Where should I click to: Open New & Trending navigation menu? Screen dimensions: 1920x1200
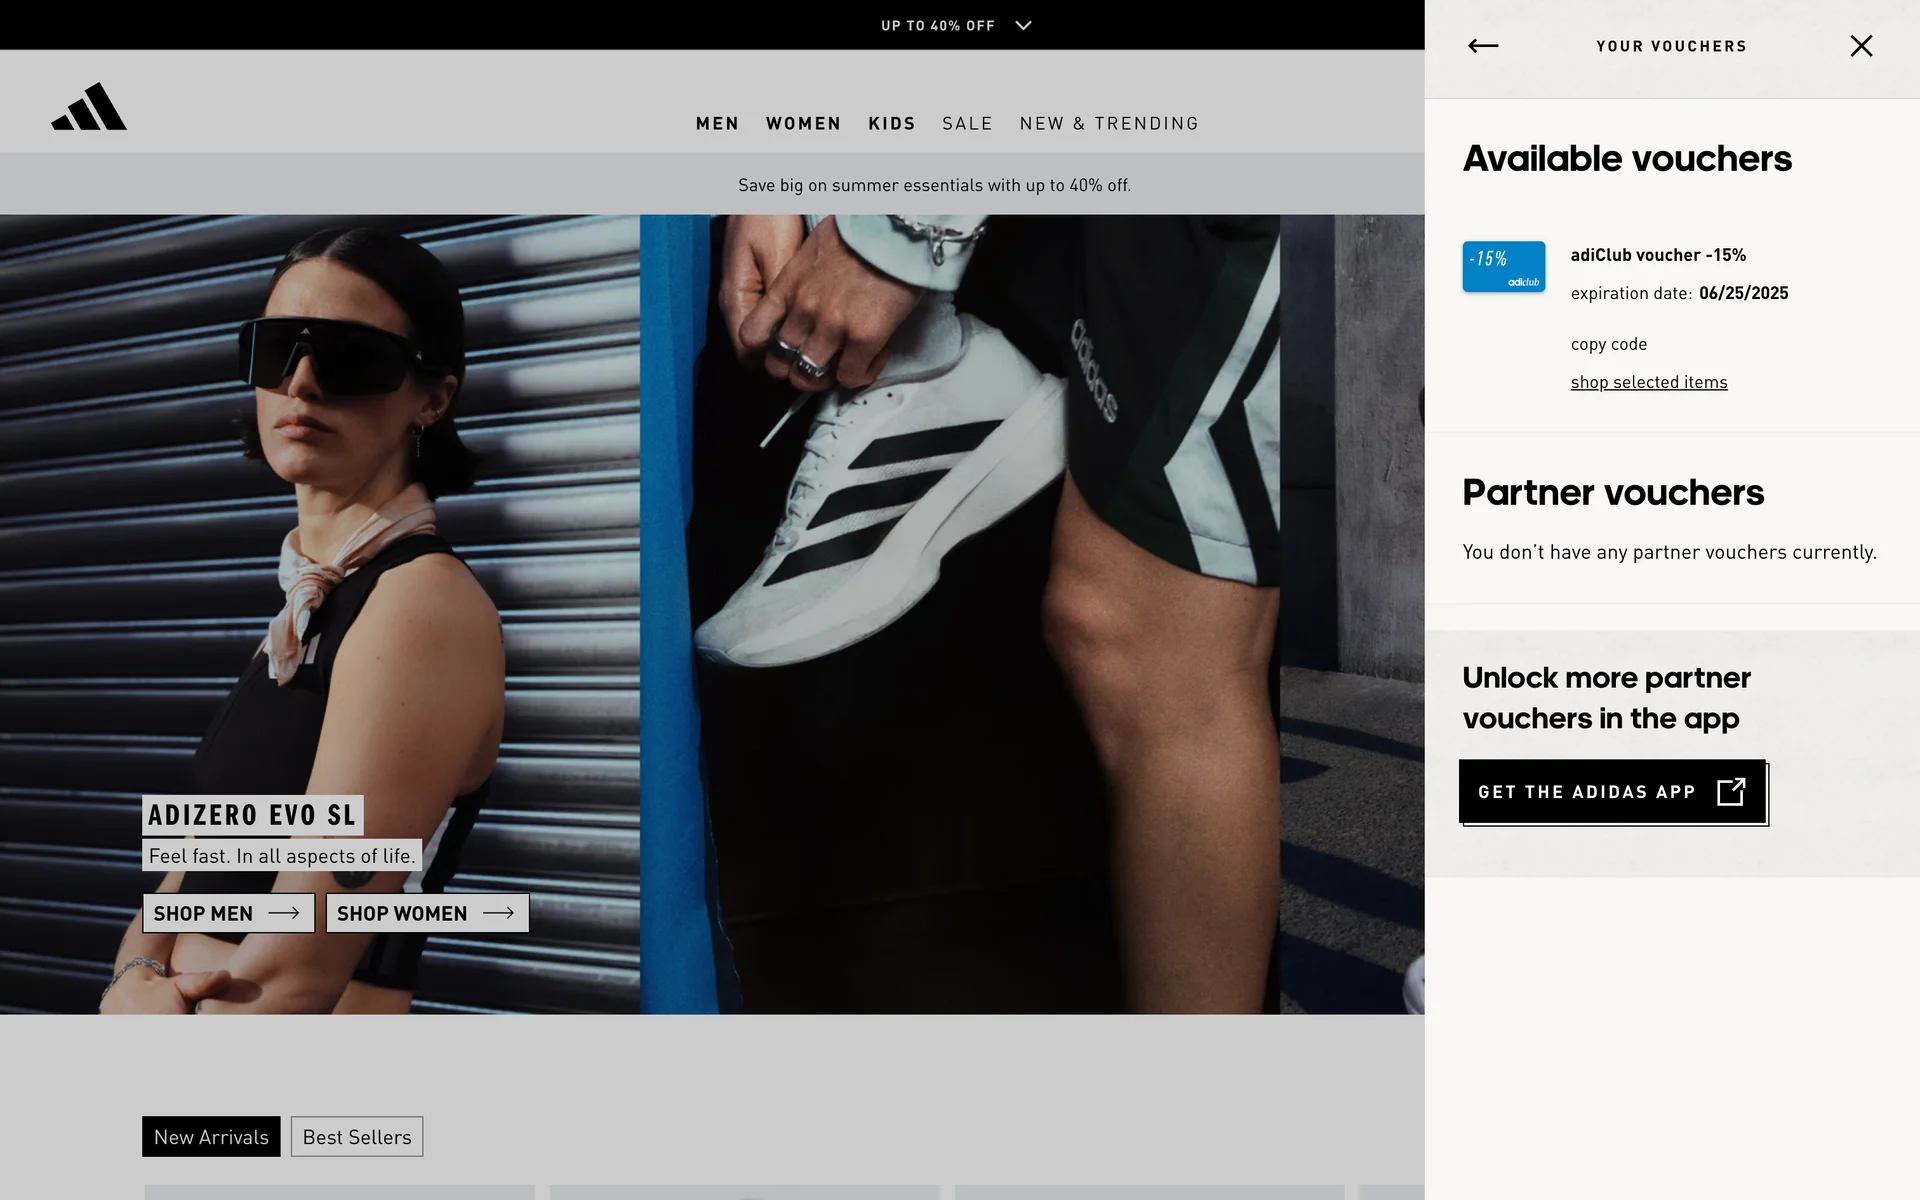(1109, 123)
